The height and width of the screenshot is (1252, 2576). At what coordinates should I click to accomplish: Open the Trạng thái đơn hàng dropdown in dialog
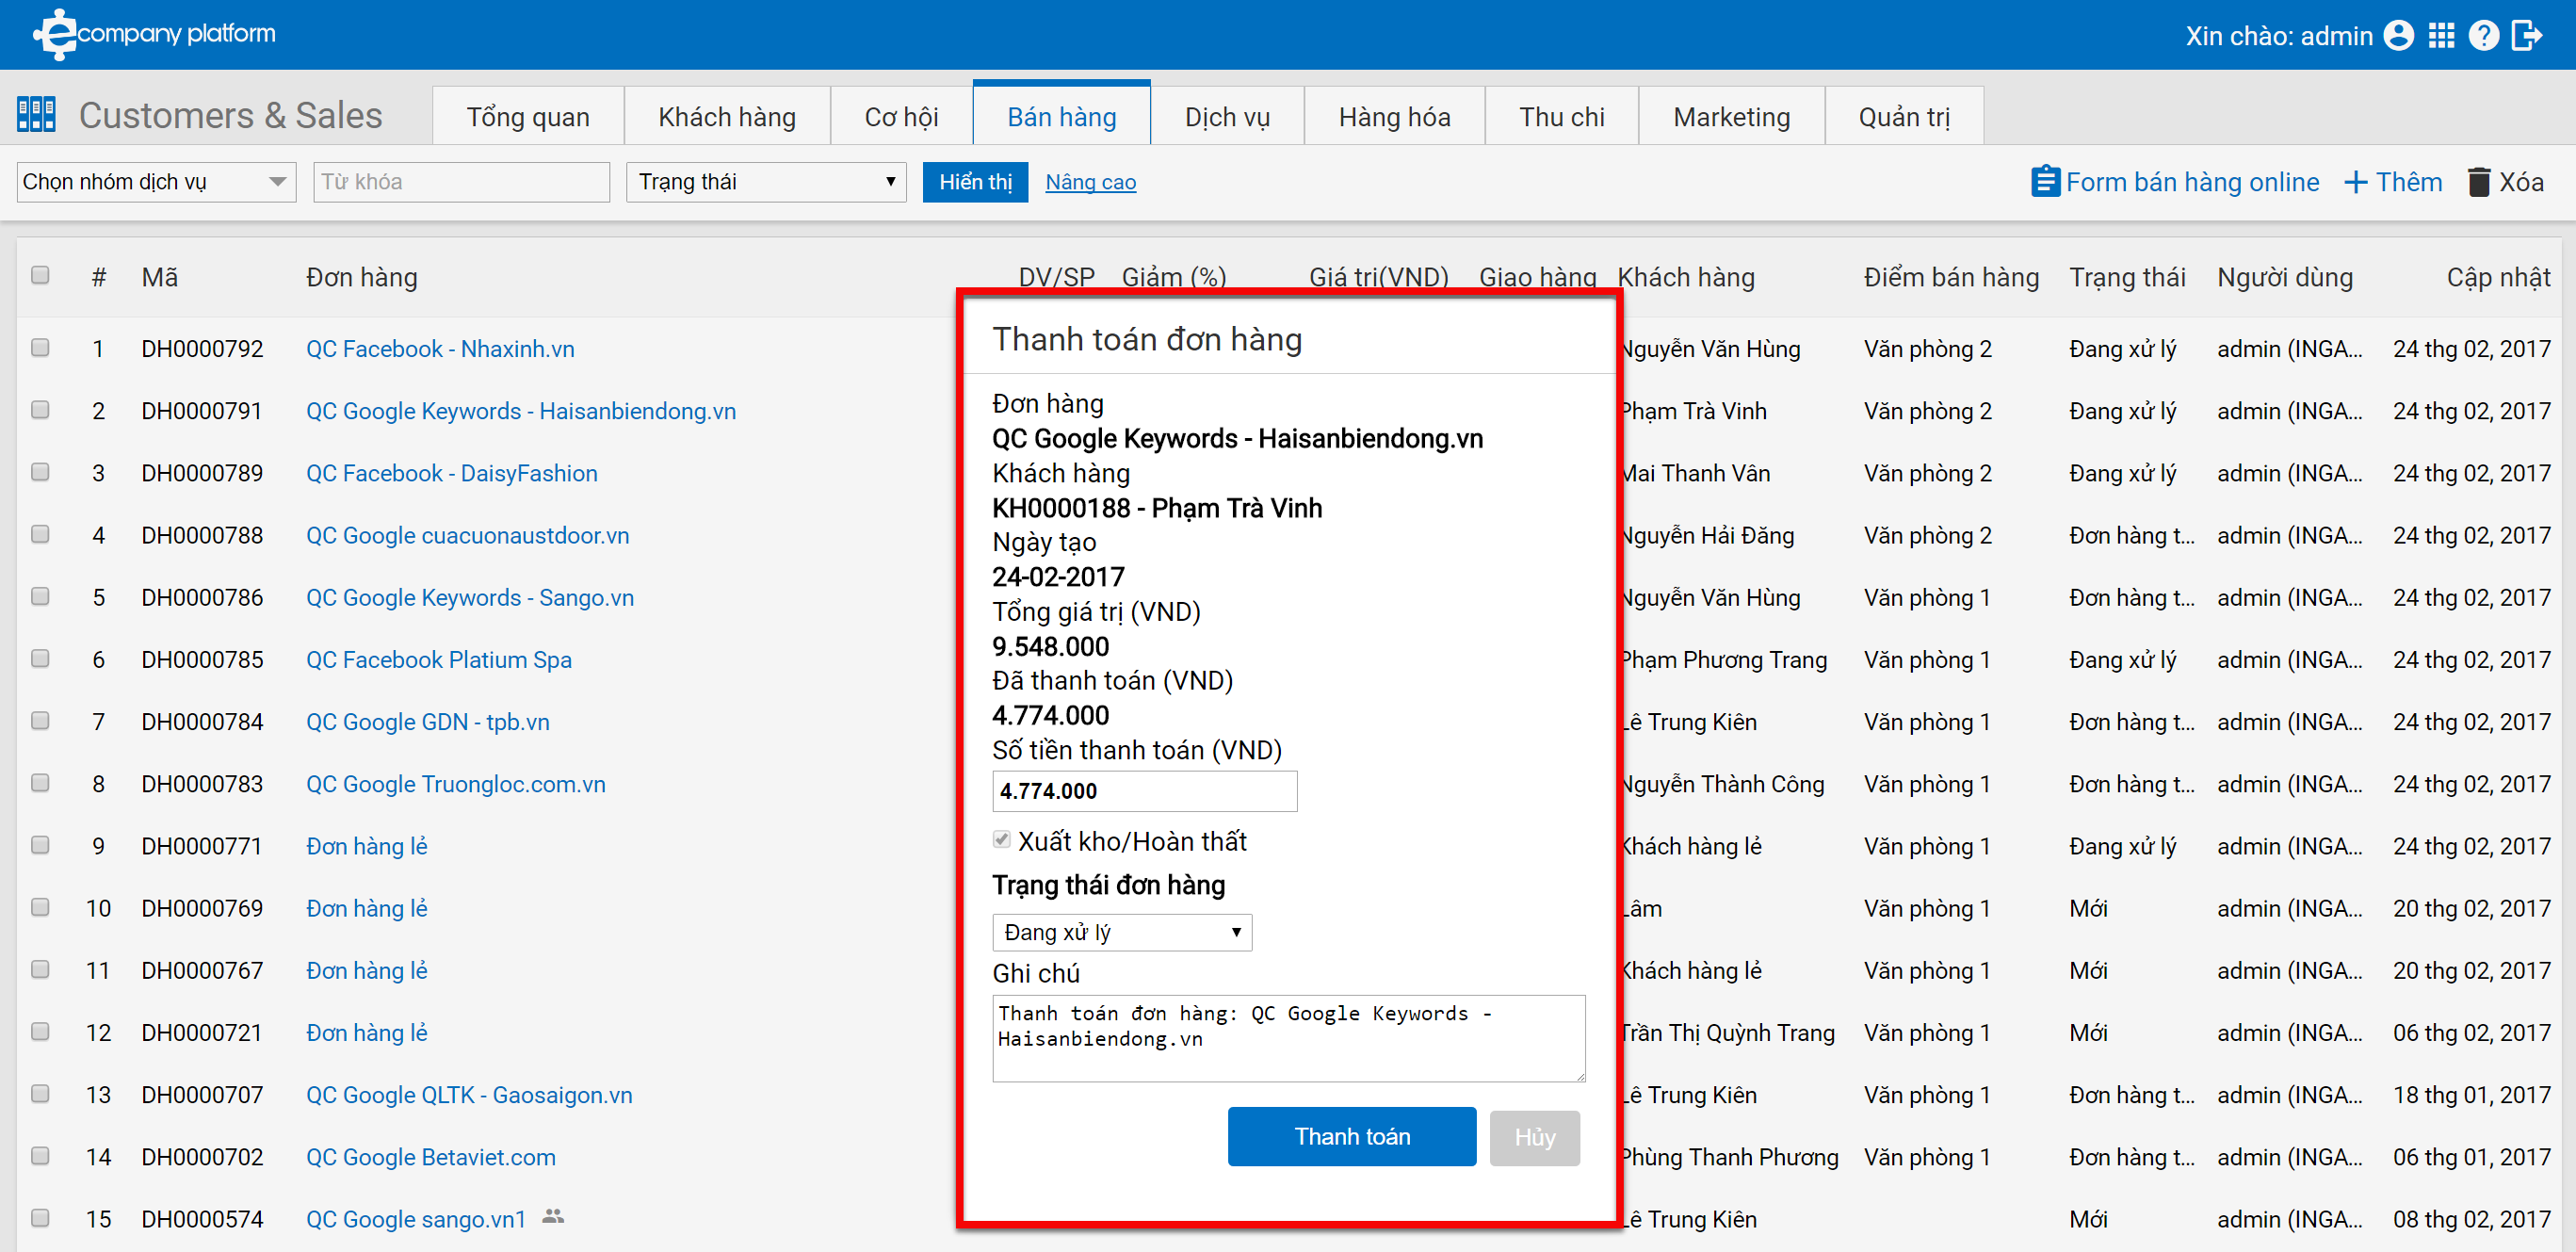(1121, 932)
